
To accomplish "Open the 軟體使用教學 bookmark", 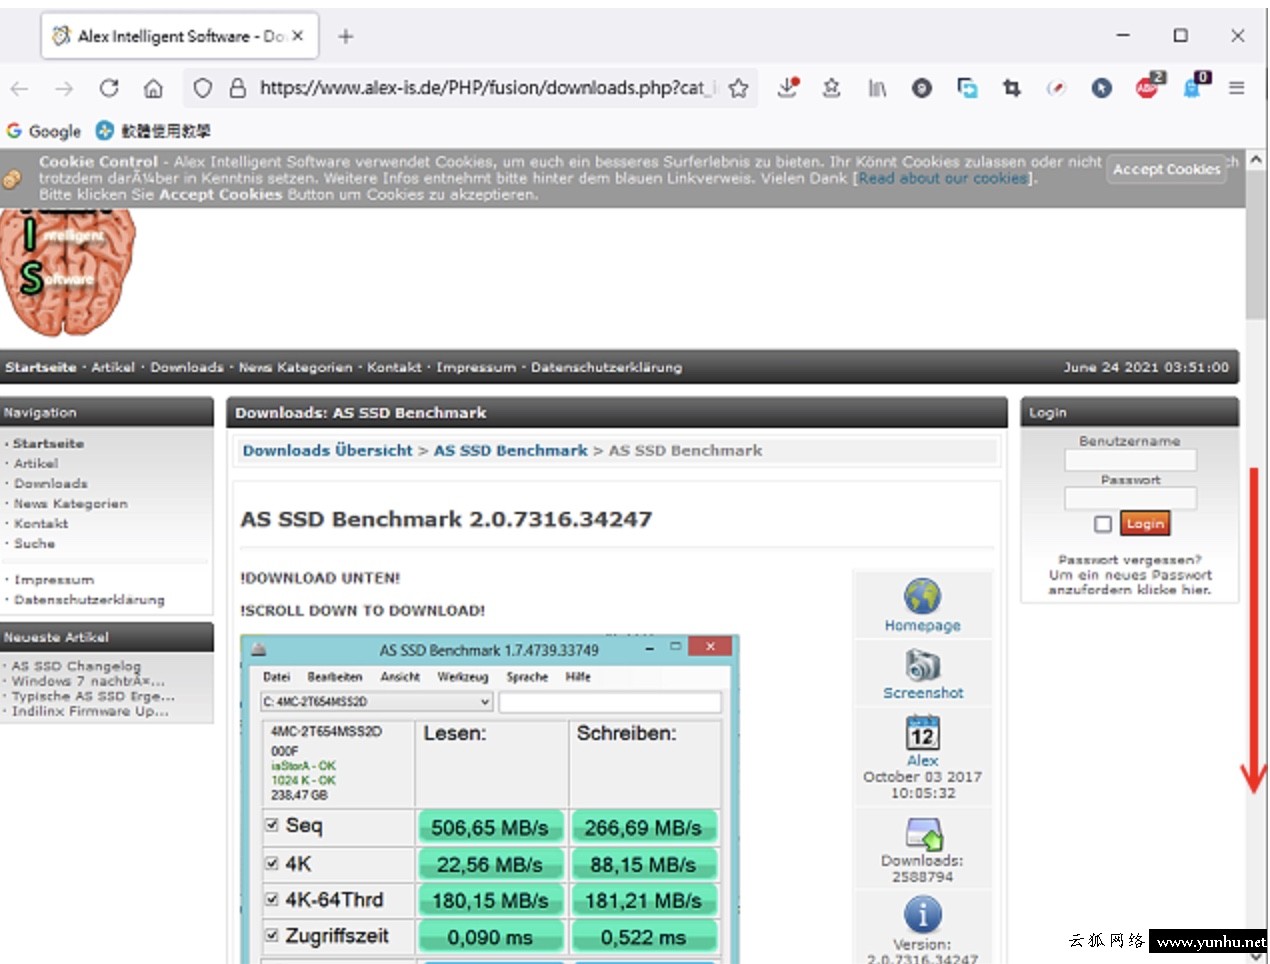I will pos(153,131).
